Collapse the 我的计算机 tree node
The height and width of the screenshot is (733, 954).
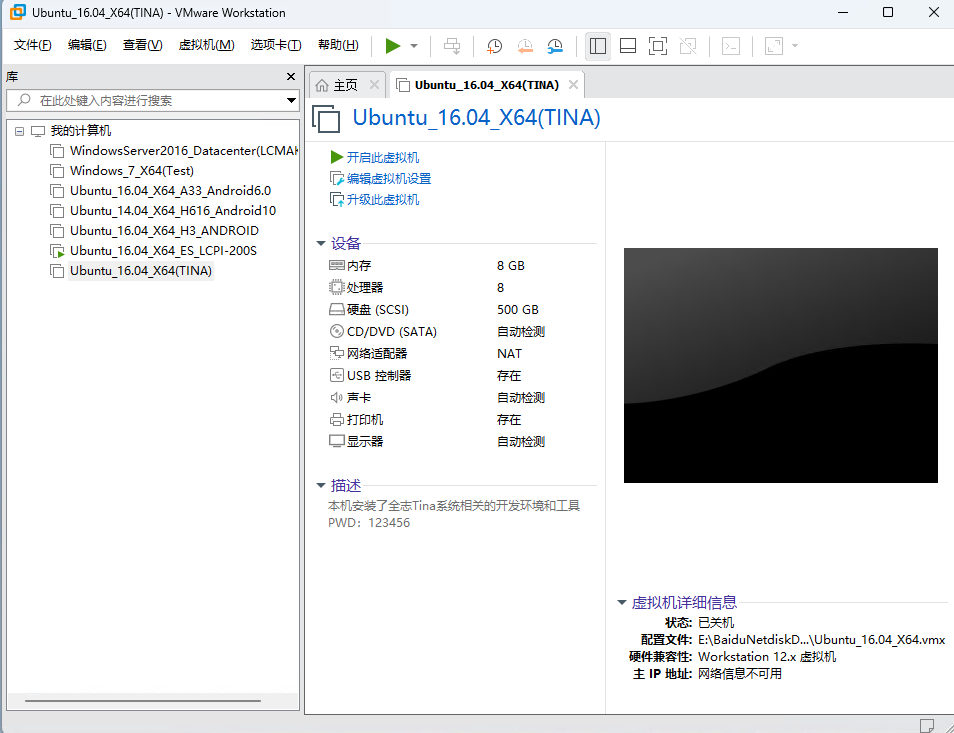(19, 130)
